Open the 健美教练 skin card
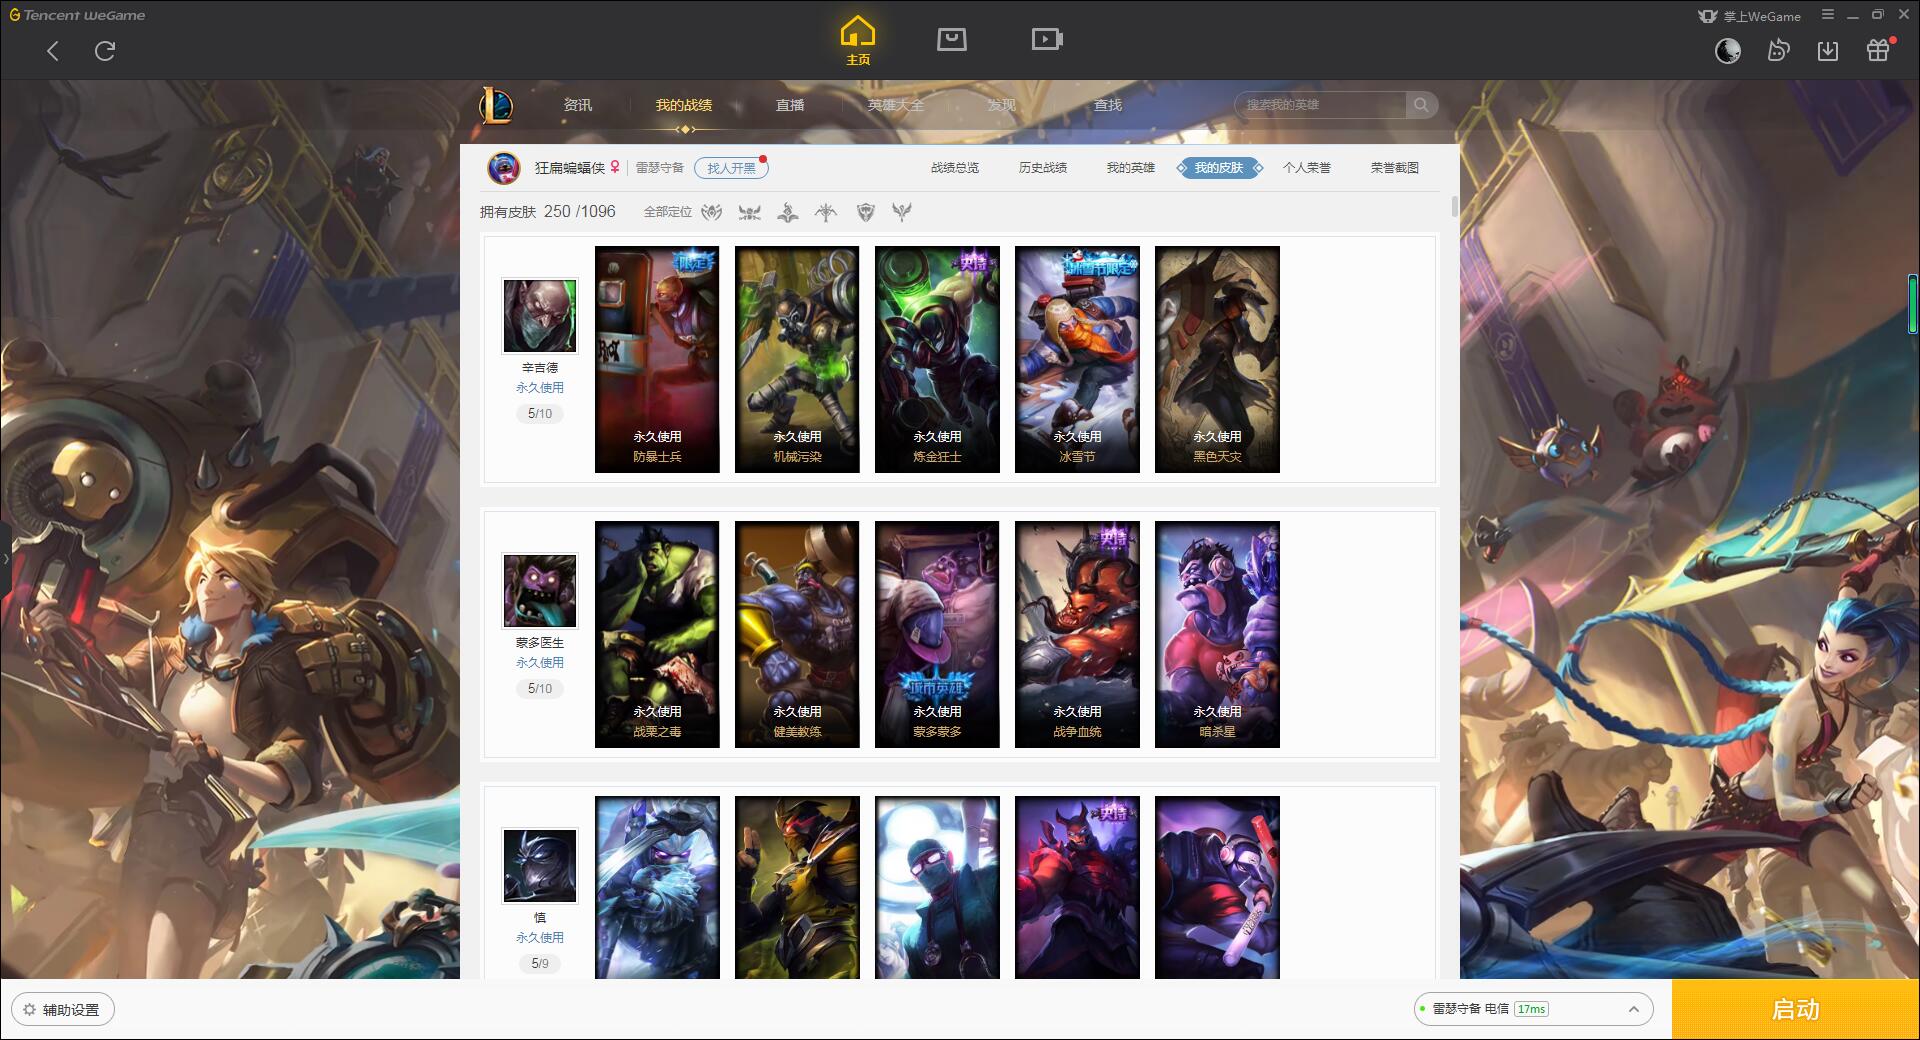Screen dimensions: 1920x1040 797,634
